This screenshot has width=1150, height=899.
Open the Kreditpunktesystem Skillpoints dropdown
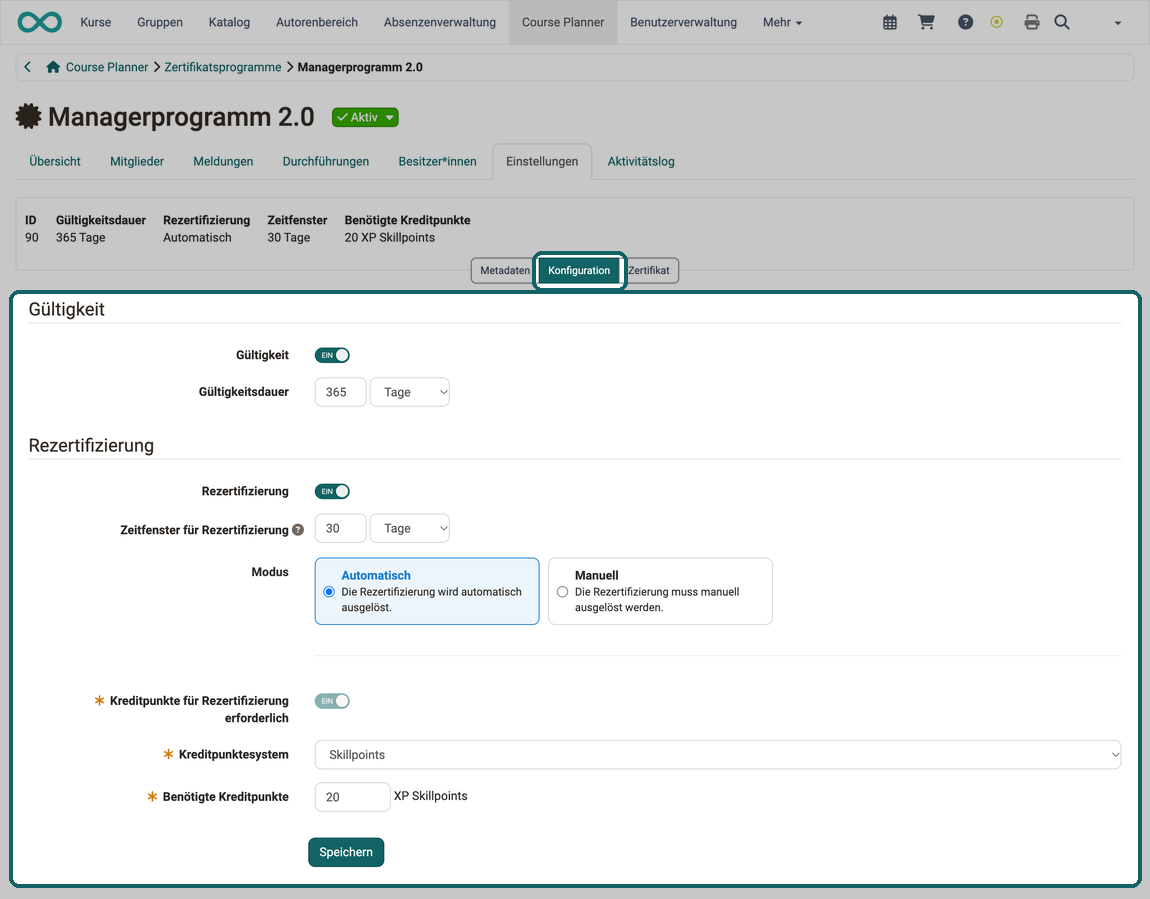(718, 755)
